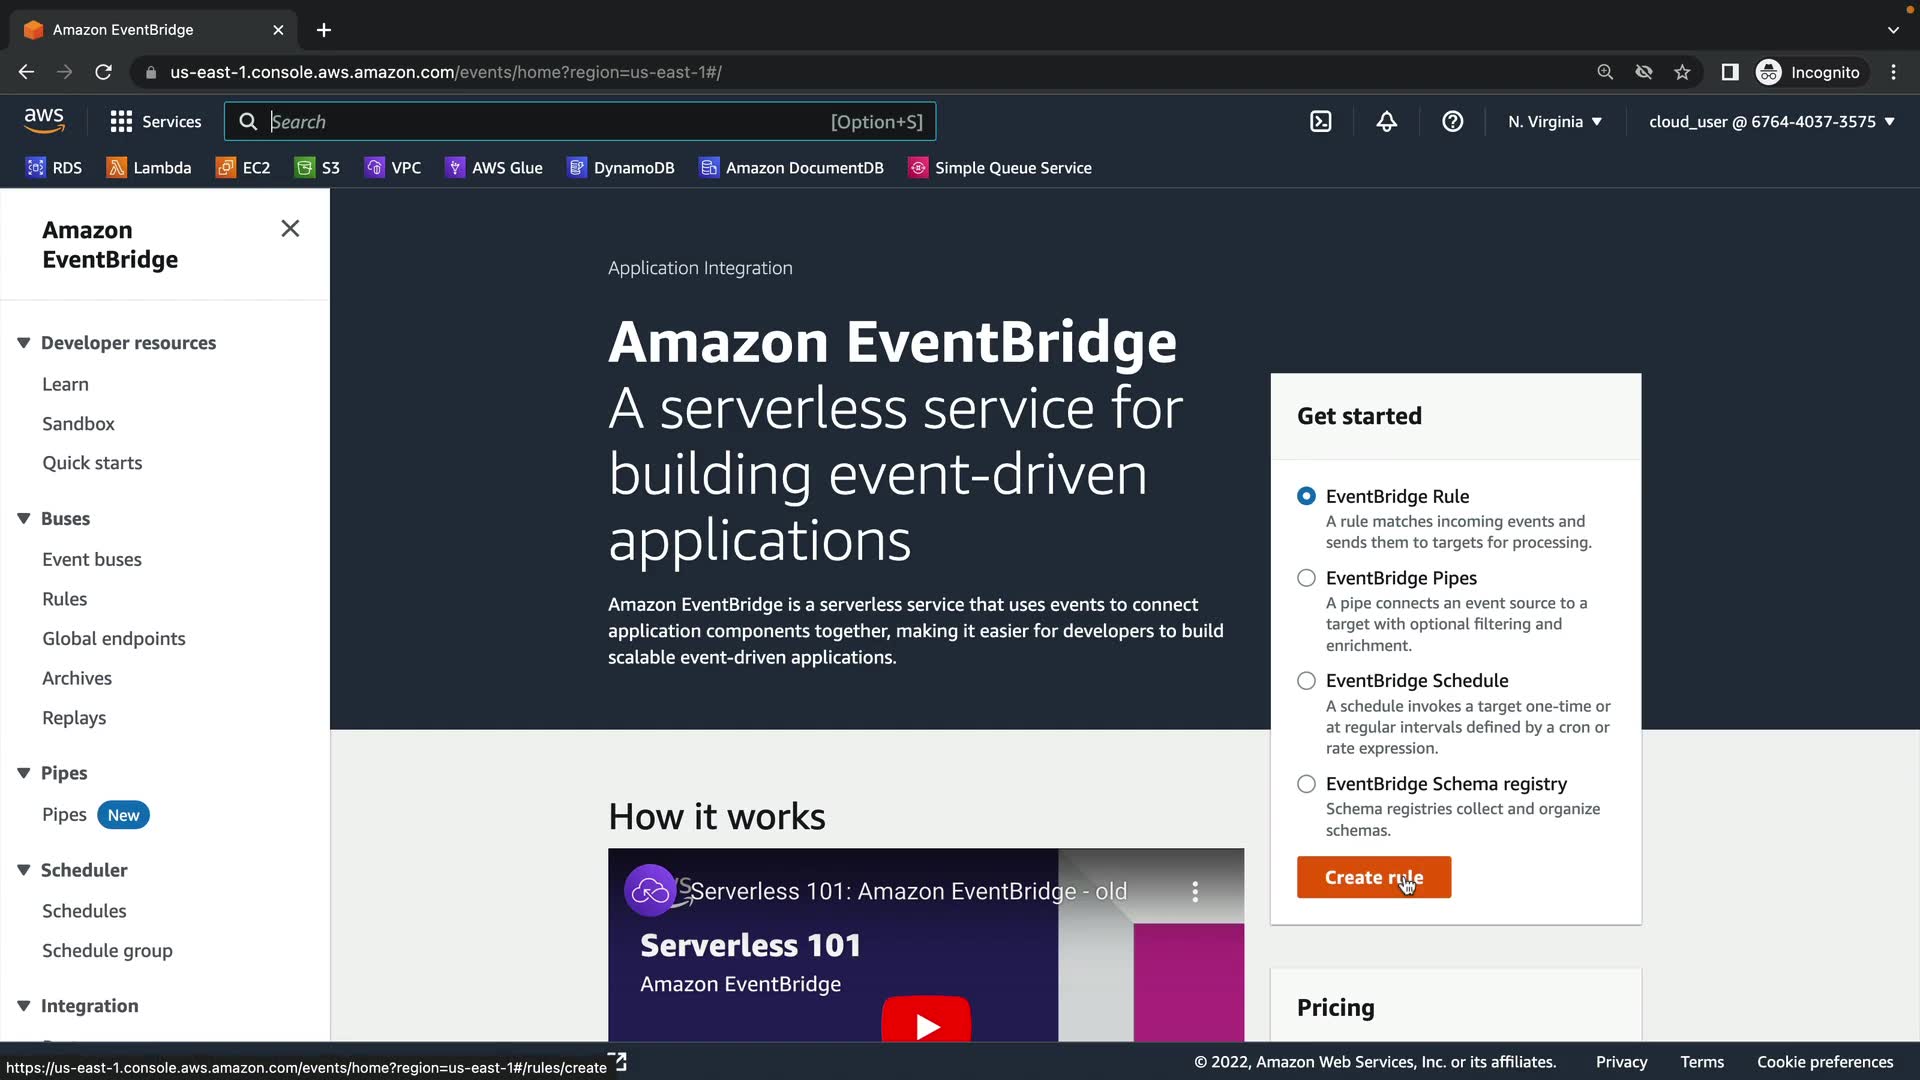
Task: Select the EventBridge Schedule radio option
Action: [1306, 681]
